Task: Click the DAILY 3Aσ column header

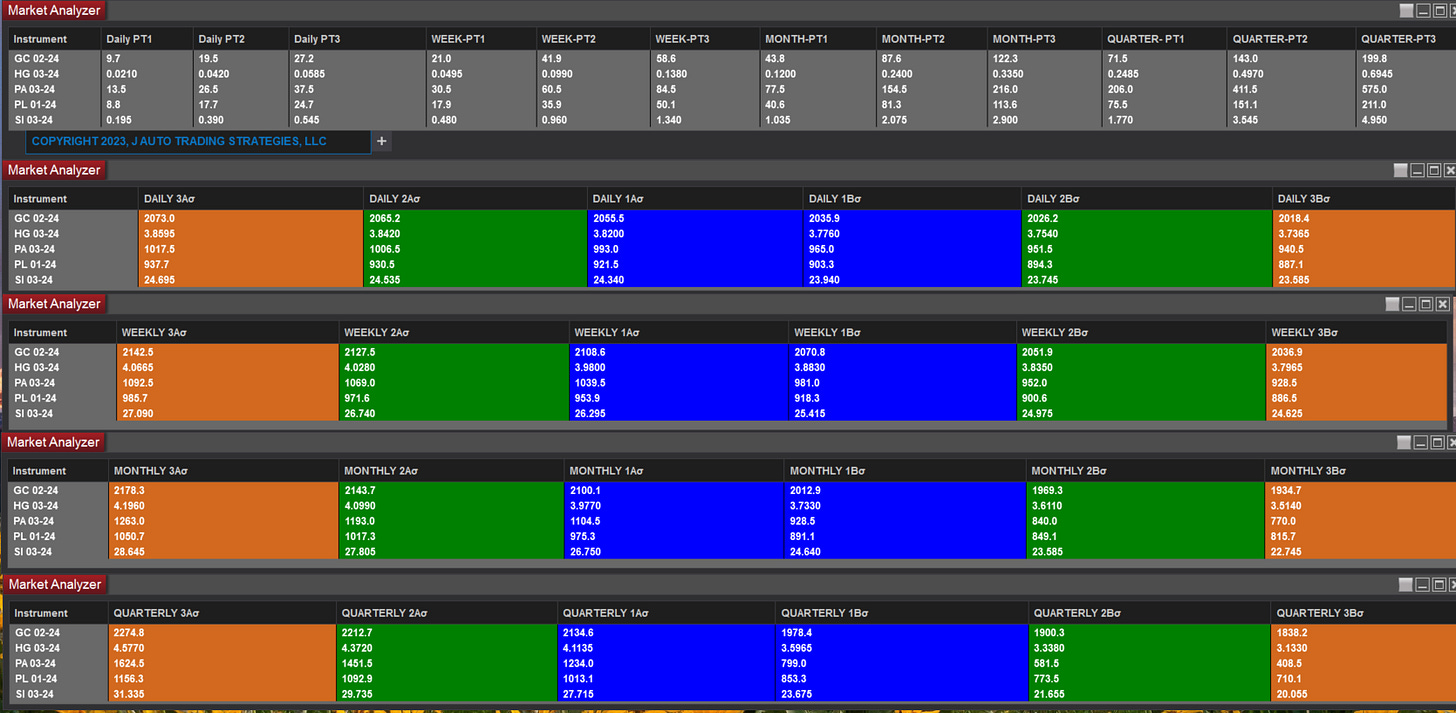Action: 250,199
